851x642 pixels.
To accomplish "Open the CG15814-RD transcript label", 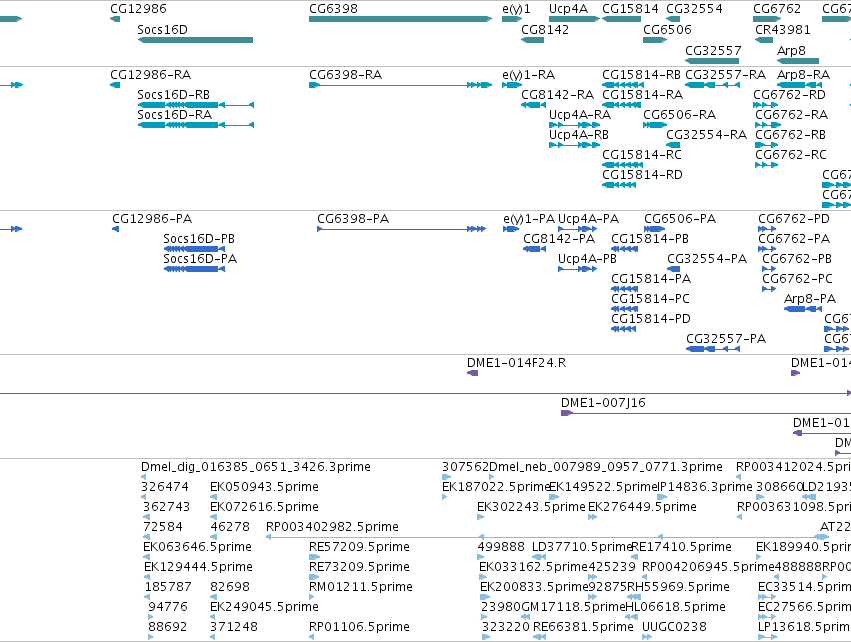I will (642, 175).
